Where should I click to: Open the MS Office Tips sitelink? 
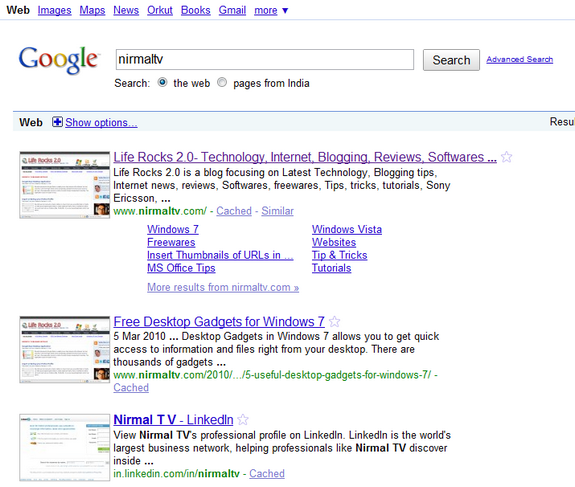[181, 268]
